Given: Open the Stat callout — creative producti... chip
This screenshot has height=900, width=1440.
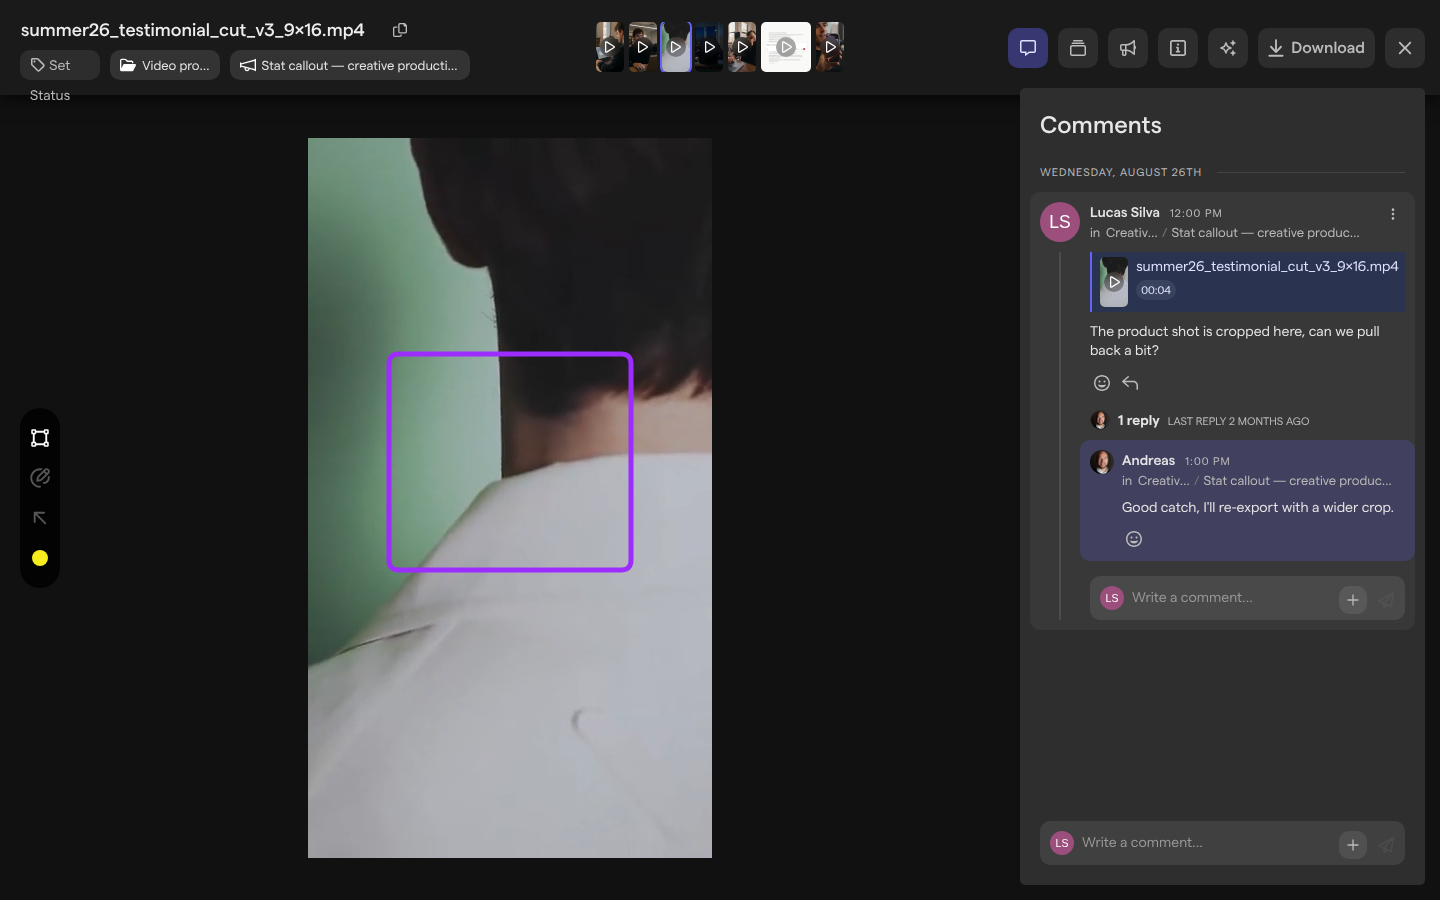Looking at the screenshot, I should [350, 65].
